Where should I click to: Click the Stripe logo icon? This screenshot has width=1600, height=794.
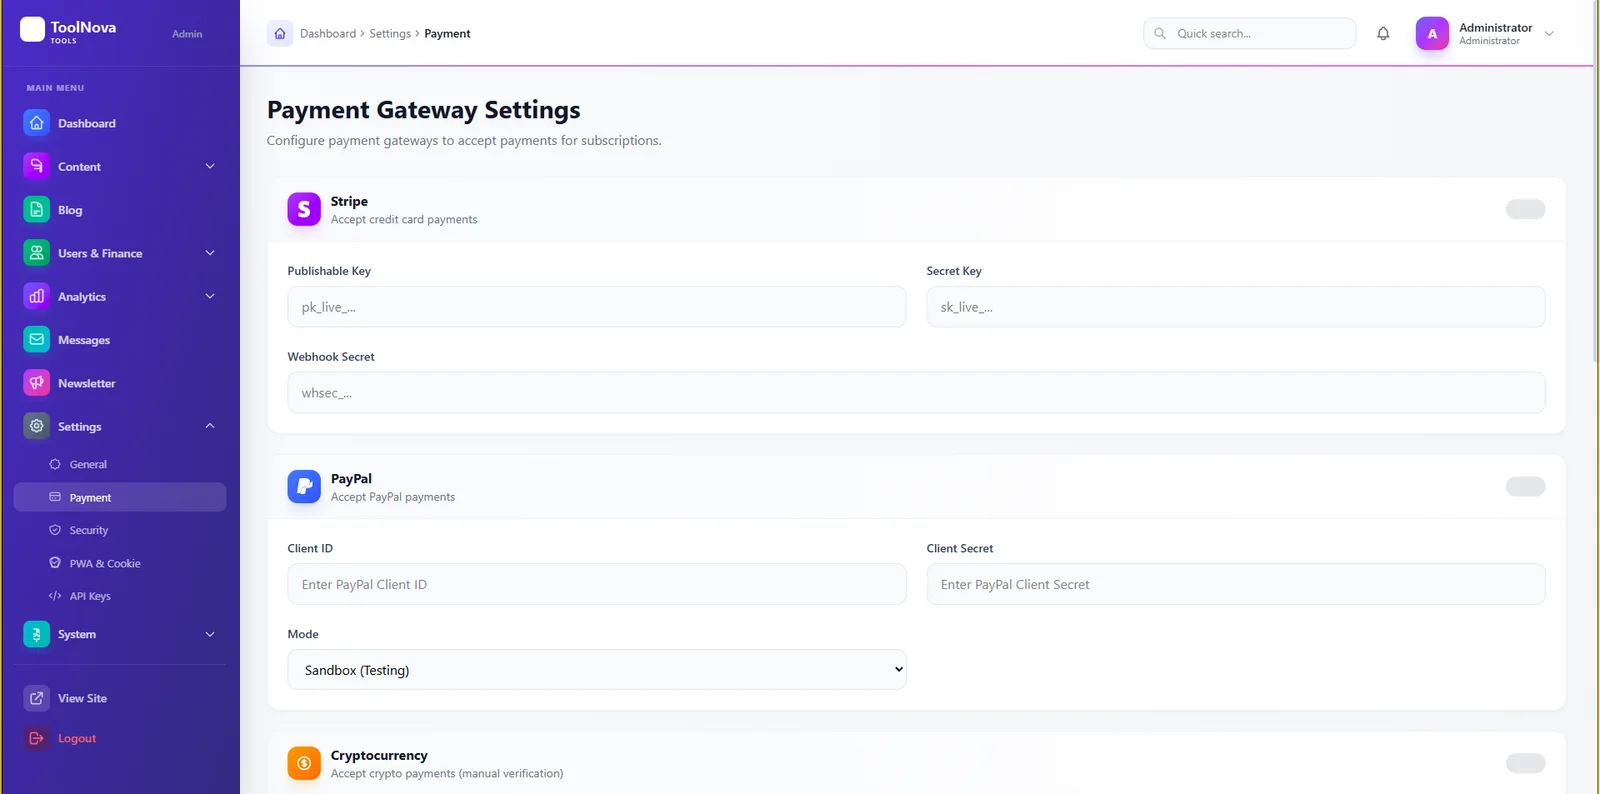coord(304,209)
